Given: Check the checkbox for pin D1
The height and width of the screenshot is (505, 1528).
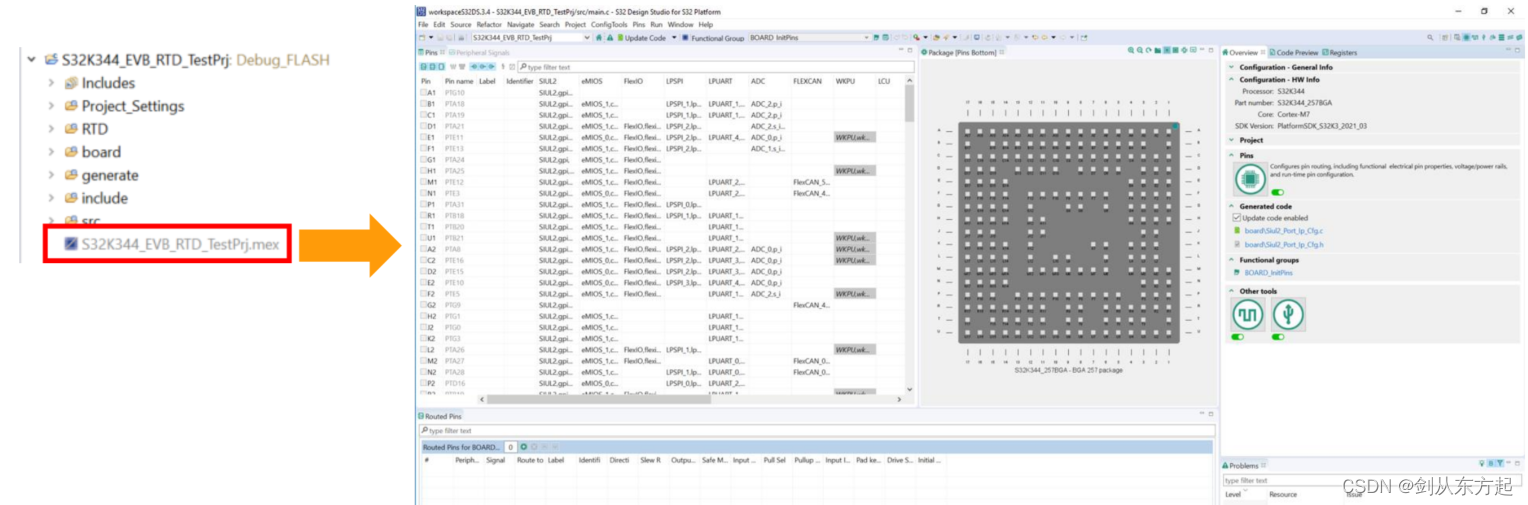Looking at the screenshot, I should click(x=424, y=126).
